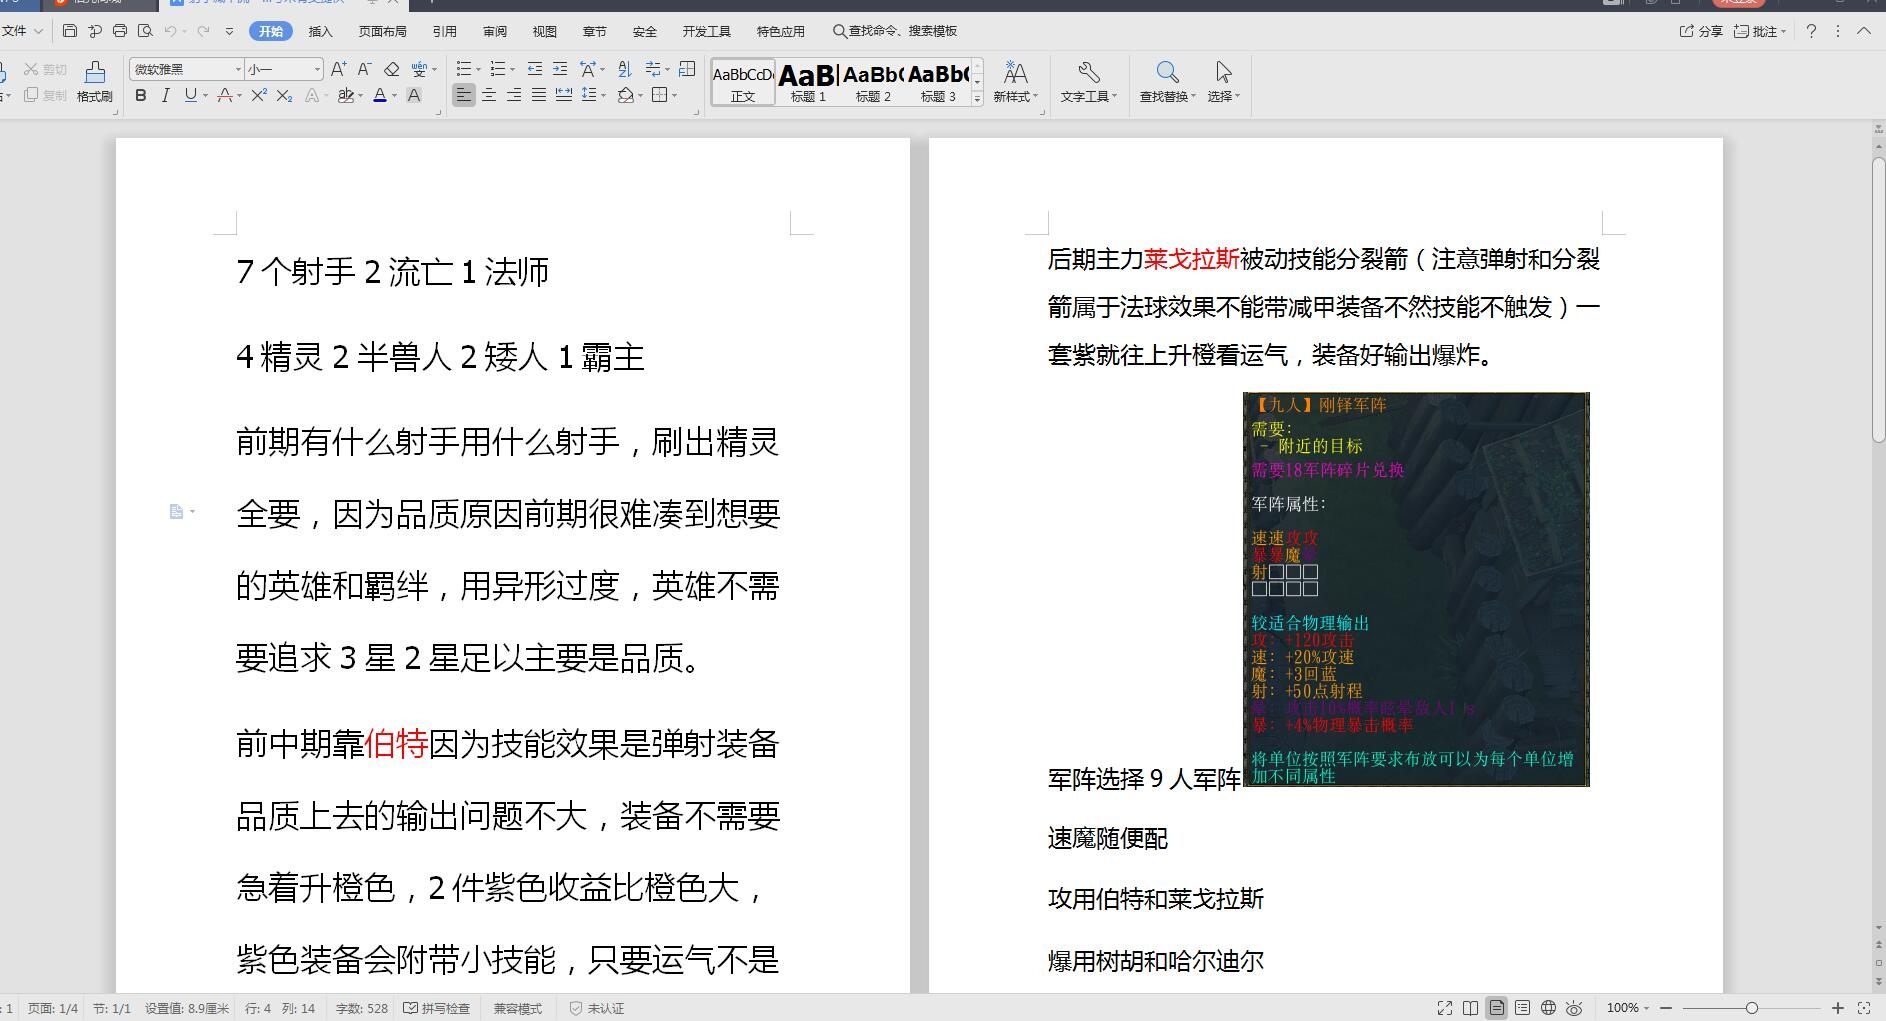Toggle spell check (拼写检查) in status bar
1886x1021 pixels.
click(436, 1008)
